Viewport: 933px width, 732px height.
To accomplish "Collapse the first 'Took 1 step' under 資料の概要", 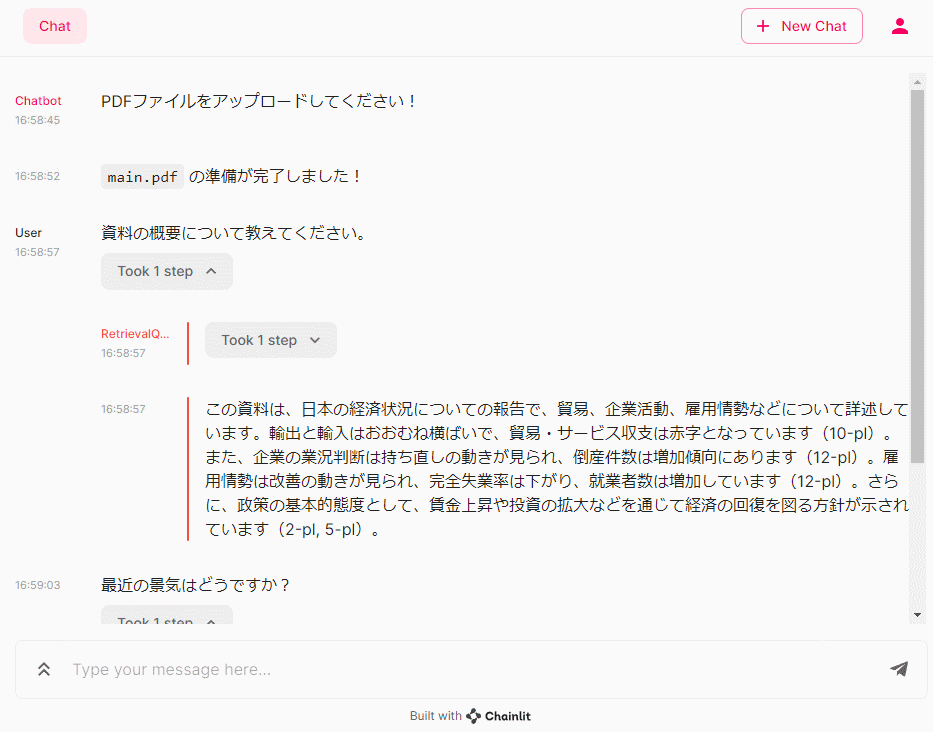I will tap(166, 271).
